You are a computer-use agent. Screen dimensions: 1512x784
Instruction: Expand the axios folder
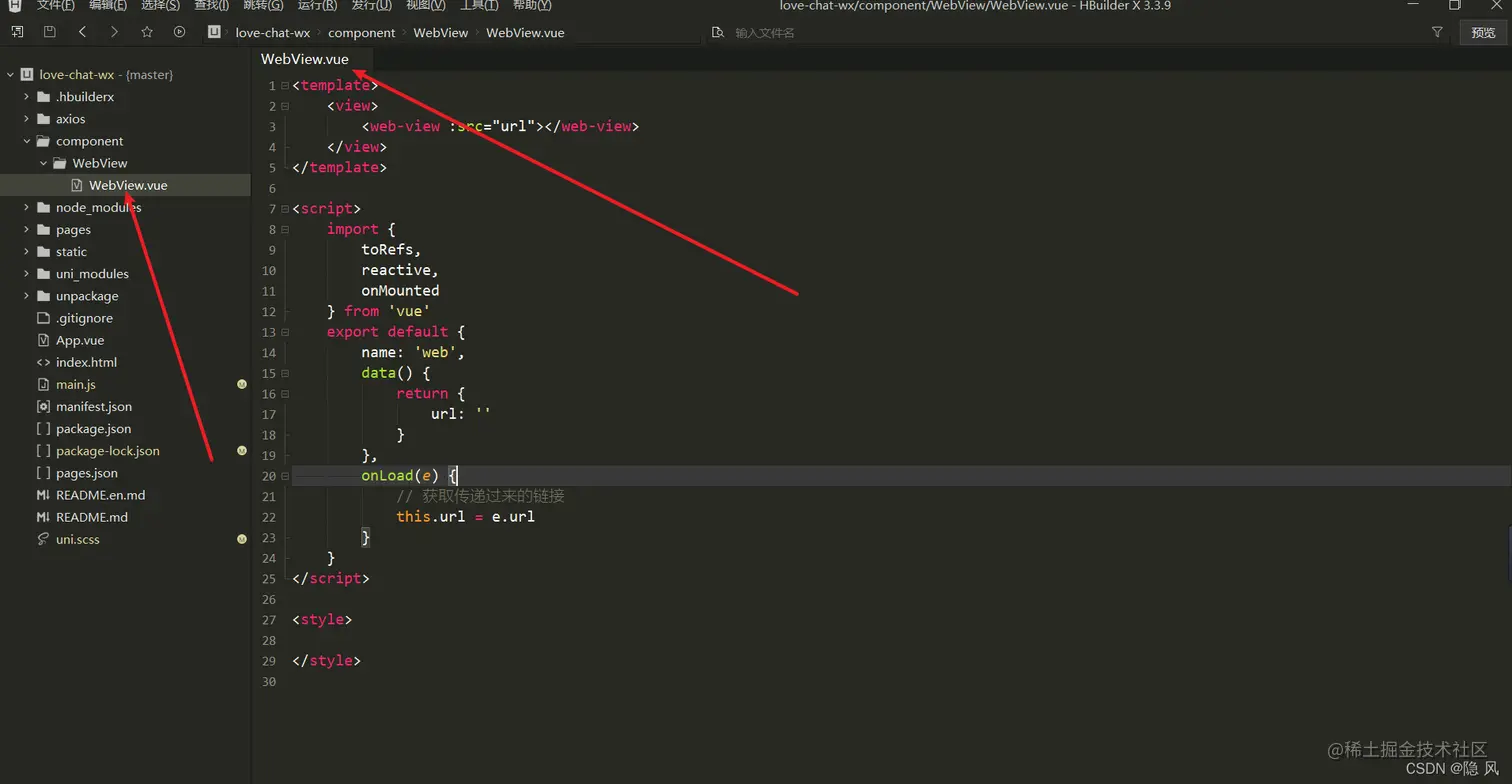(x=27, y=119)
